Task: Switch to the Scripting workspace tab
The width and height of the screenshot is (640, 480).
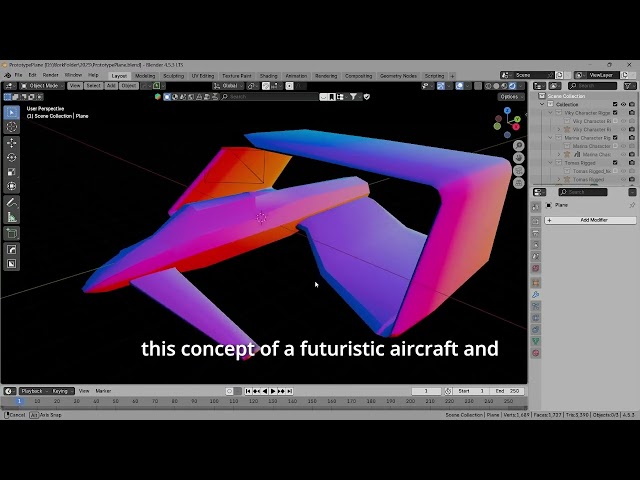Action: 434,76
